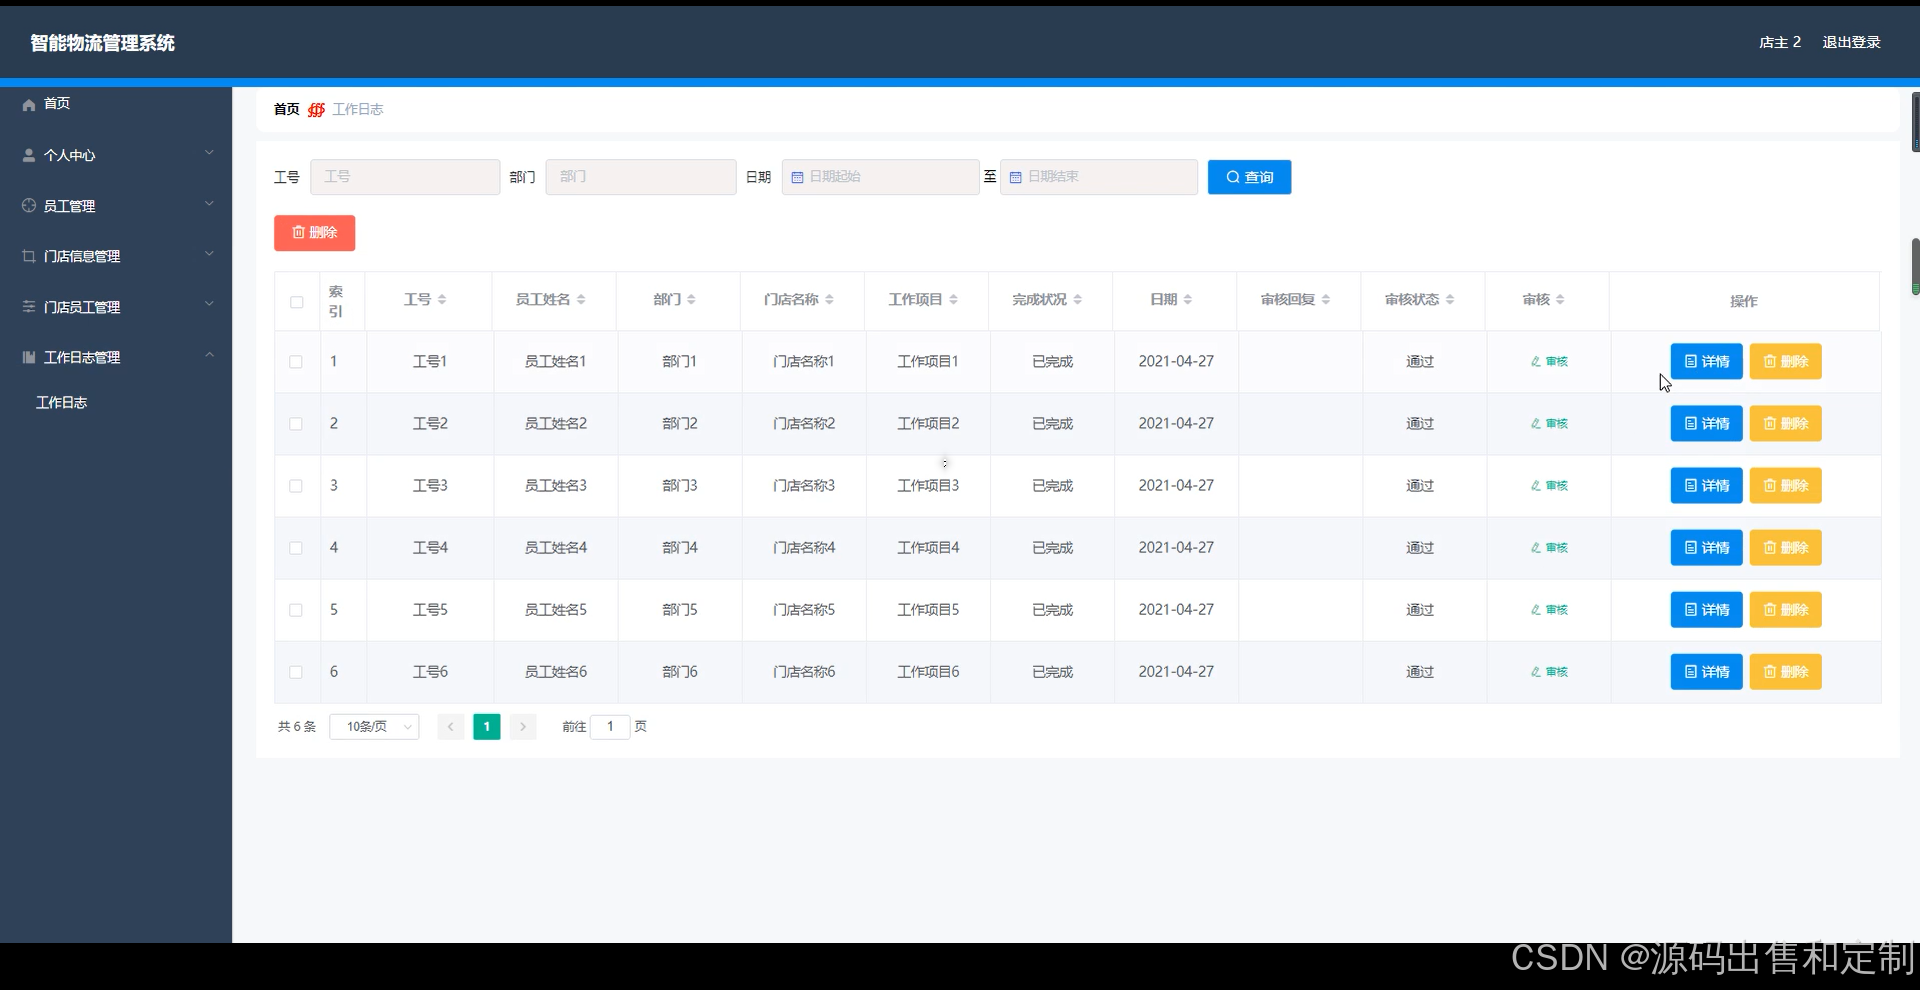Viewport: 1920px width, 990px height.
Task: Open 详情 for 工号5 row
Action: click(1706, 610)
